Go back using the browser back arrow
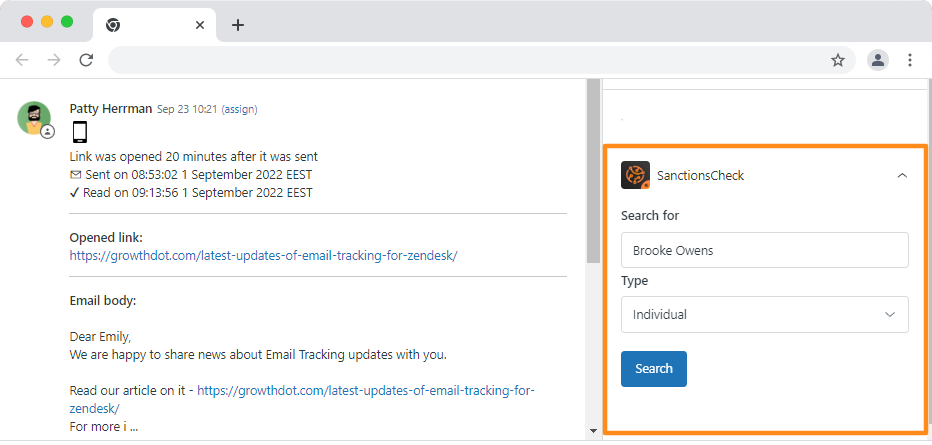 point(22,60)
